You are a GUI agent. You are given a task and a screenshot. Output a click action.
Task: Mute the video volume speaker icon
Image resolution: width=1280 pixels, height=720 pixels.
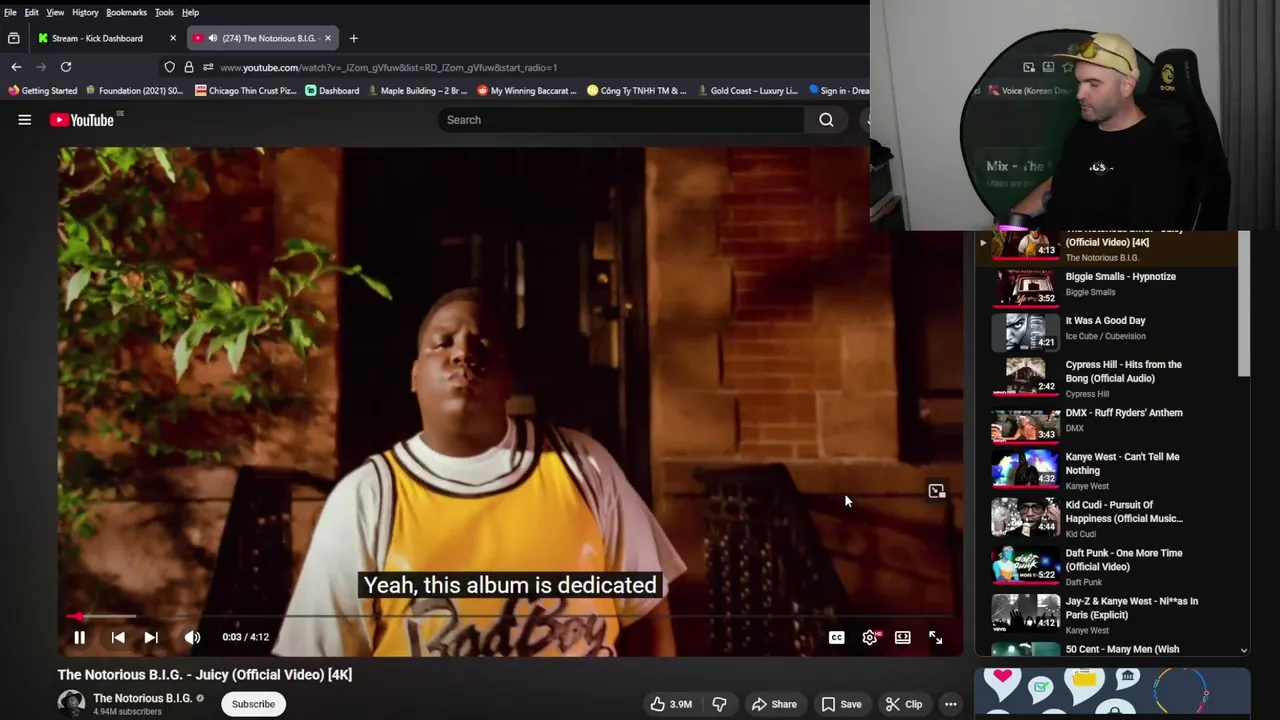pyautogui.click(x=192, y=637)
